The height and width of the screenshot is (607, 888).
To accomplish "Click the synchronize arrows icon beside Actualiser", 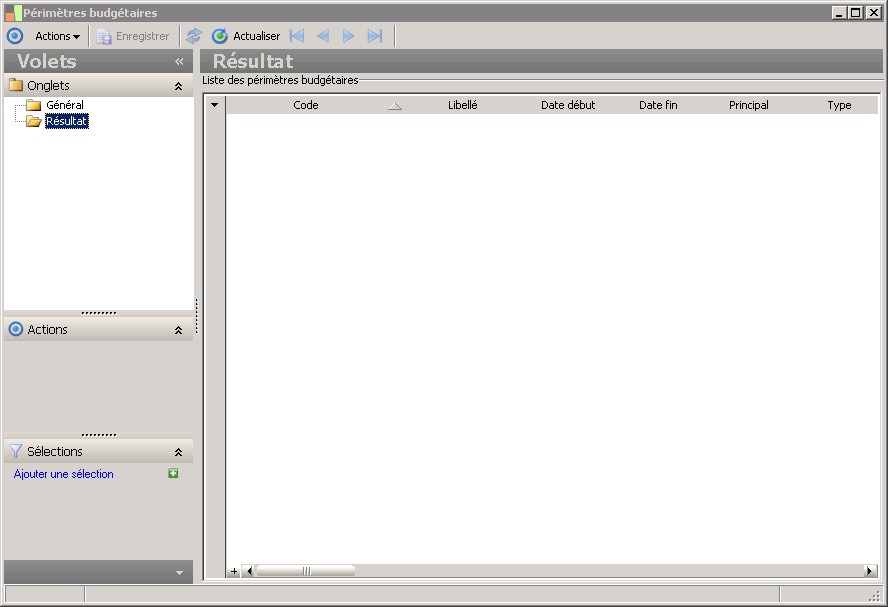I will click(194, 36).
